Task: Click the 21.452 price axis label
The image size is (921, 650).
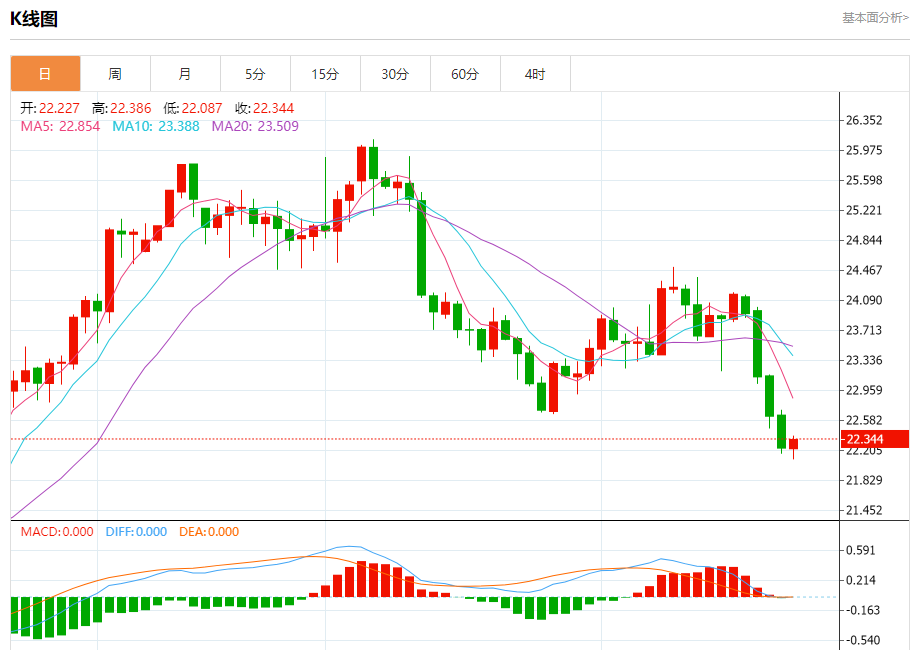Action: coord(863,510)
